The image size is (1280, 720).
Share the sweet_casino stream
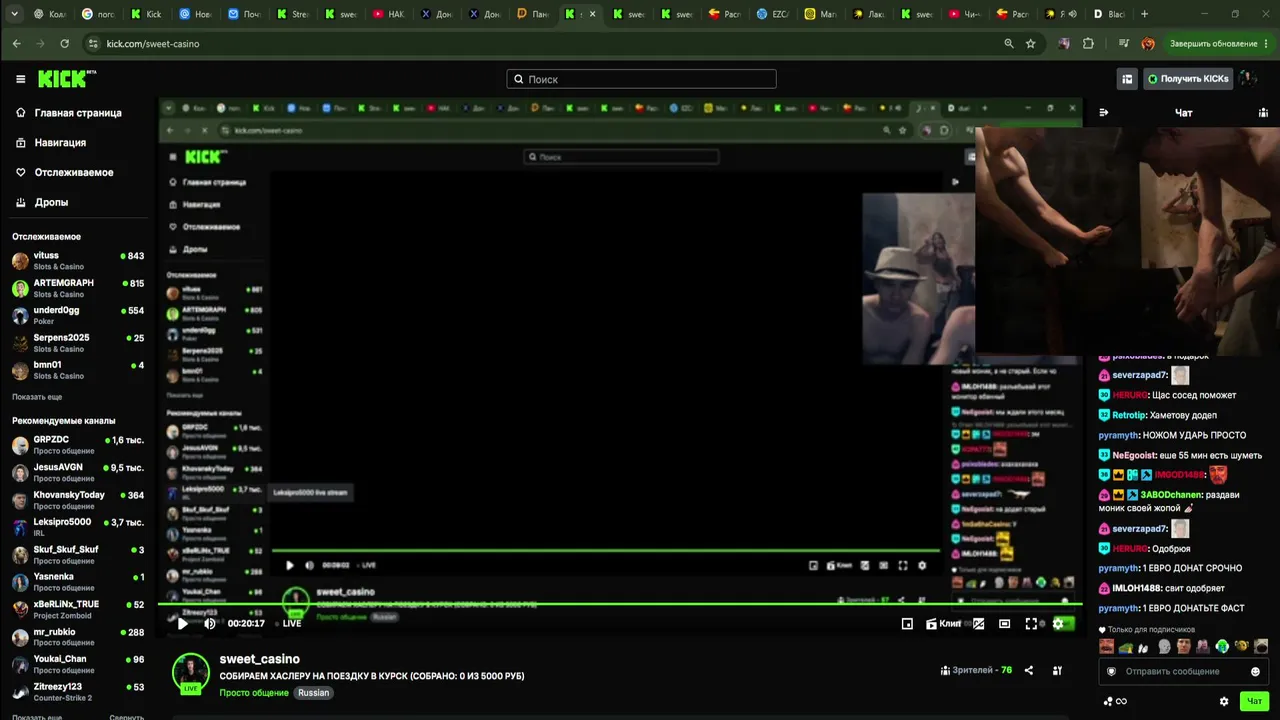(x=1029, y=671)
